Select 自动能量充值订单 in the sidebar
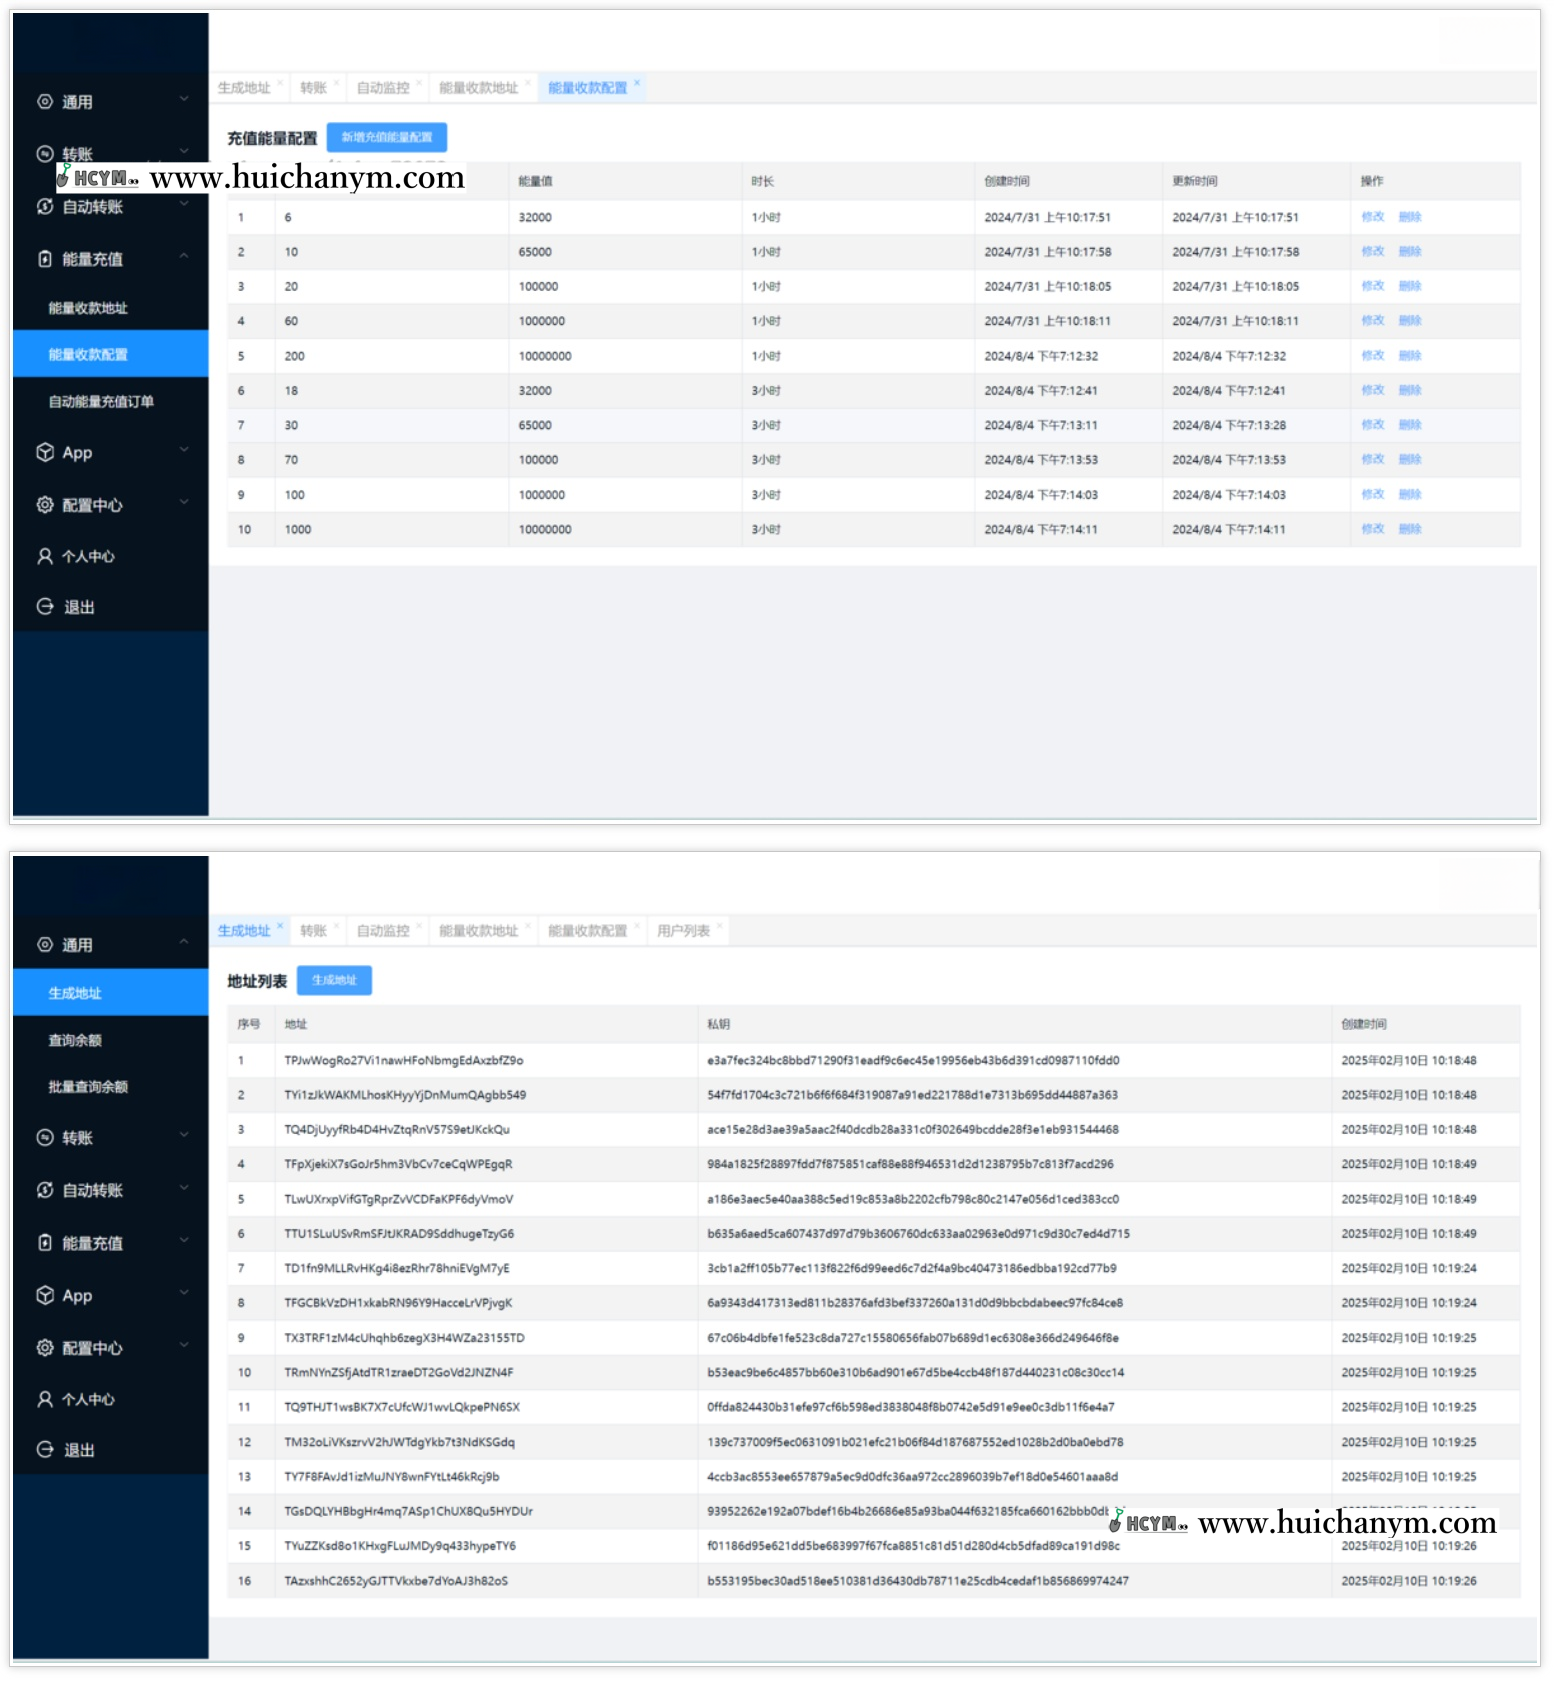This screenshot has height=1691, width=1554. coord(101,402)
